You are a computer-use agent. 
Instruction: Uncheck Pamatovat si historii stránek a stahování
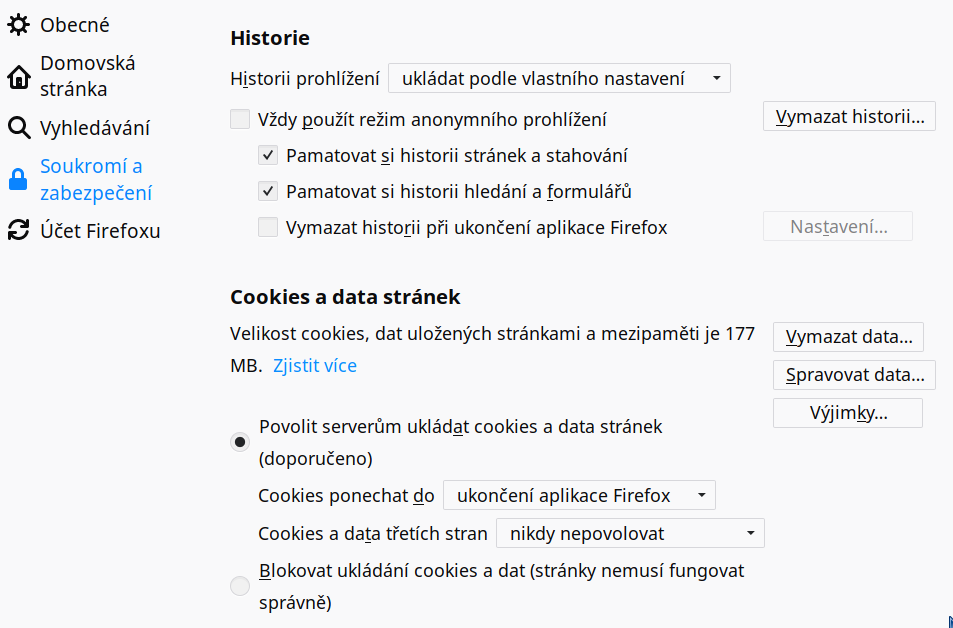pos(268,155)
